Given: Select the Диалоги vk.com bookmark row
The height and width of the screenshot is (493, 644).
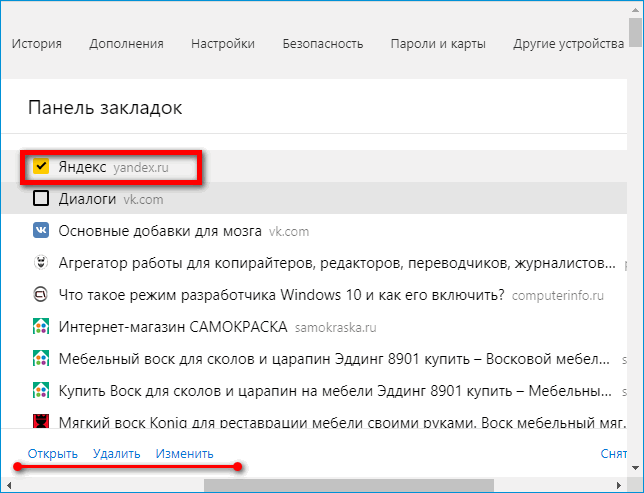Looking at the screenshot, I should tap(314, 198).
